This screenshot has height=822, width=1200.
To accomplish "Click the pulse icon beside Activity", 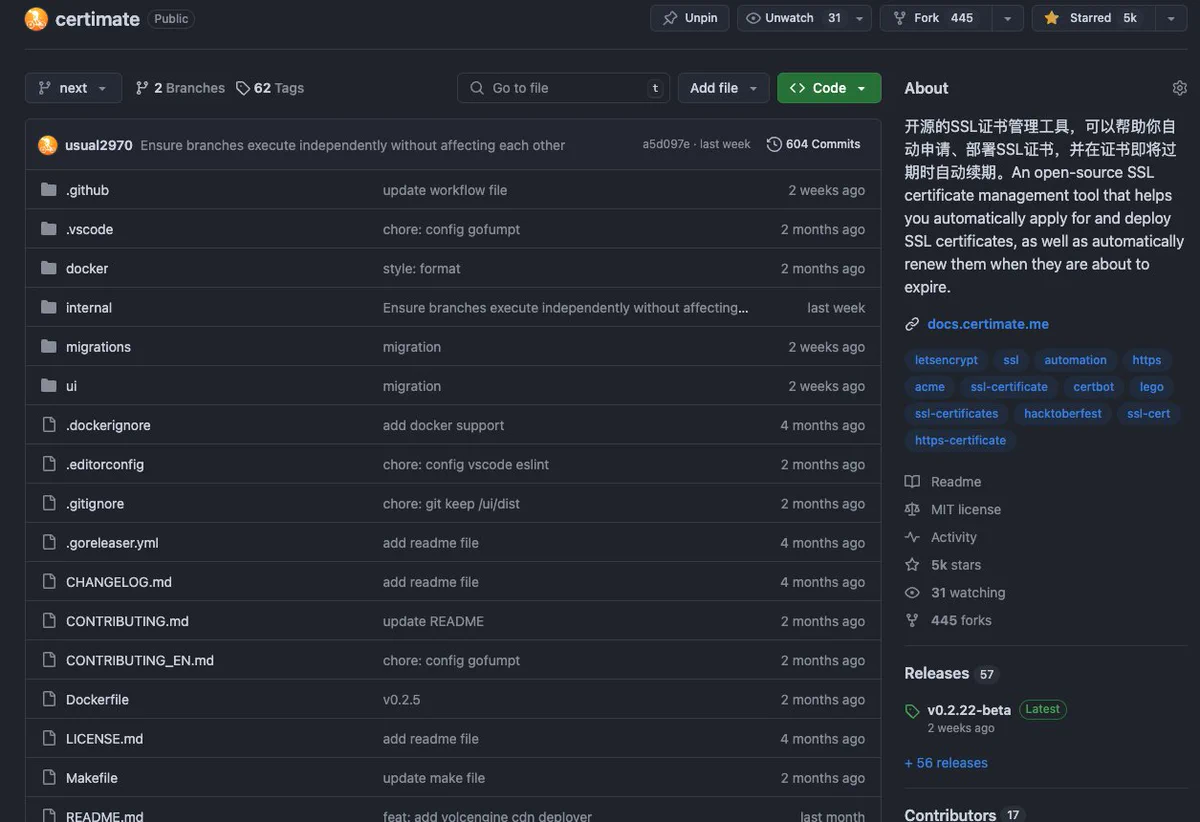I will 912,537.
